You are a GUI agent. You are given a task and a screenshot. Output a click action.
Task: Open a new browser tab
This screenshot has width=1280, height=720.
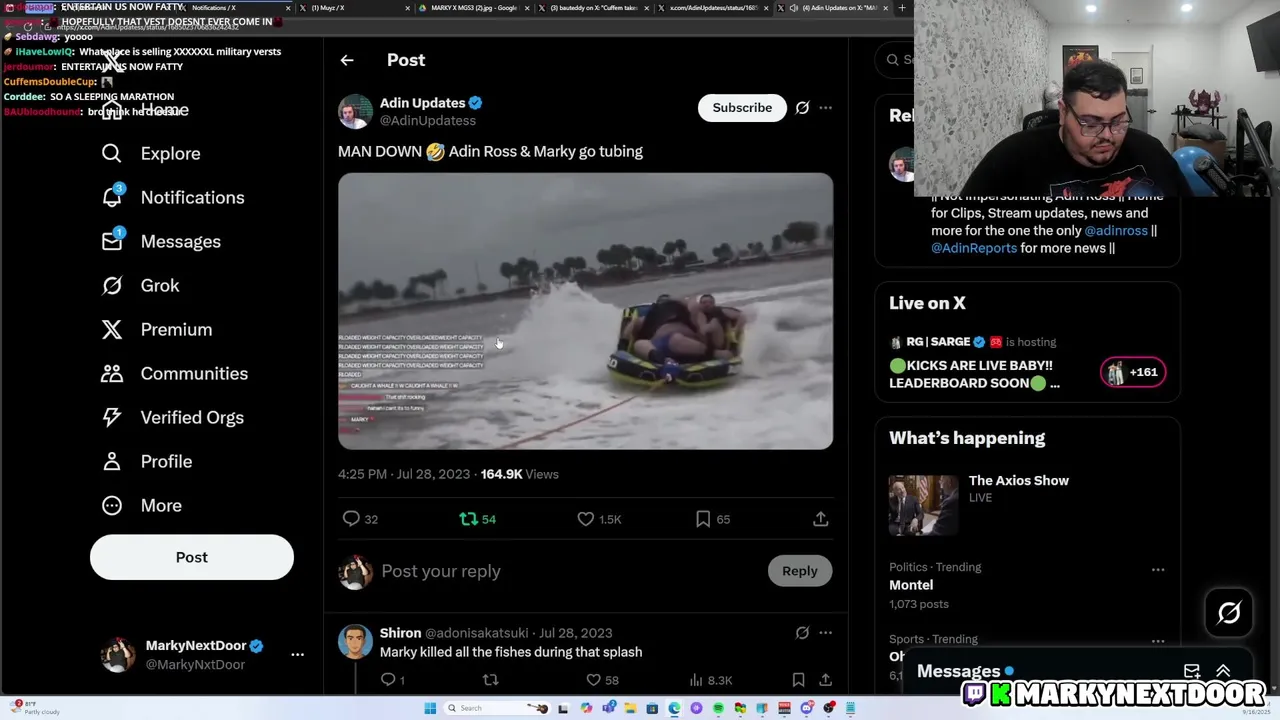click(x=901, y=8)
